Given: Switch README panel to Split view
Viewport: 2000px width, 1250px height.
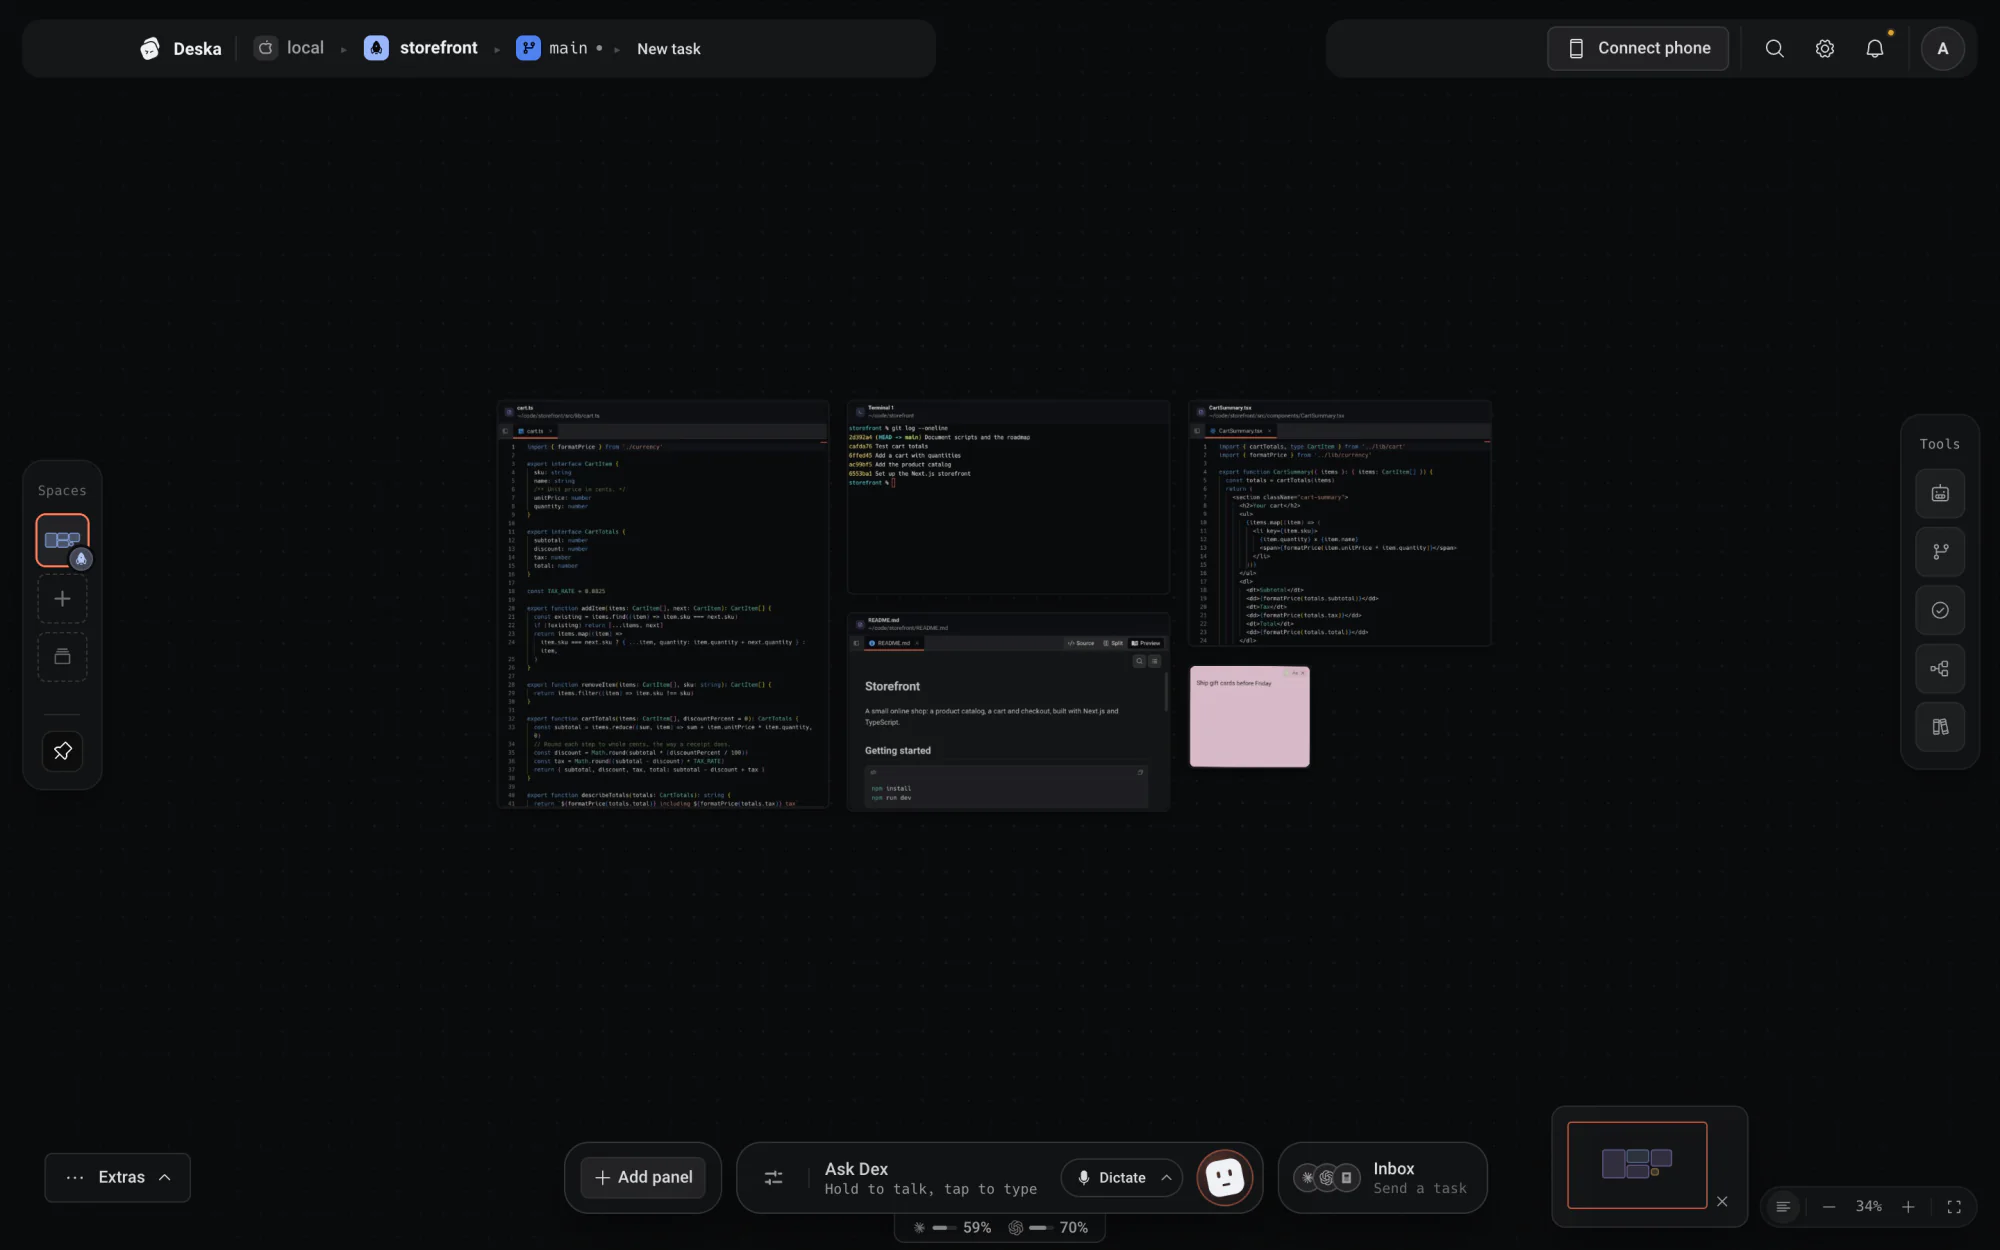Looking at the screenshot, I should tap(1113, 643).
